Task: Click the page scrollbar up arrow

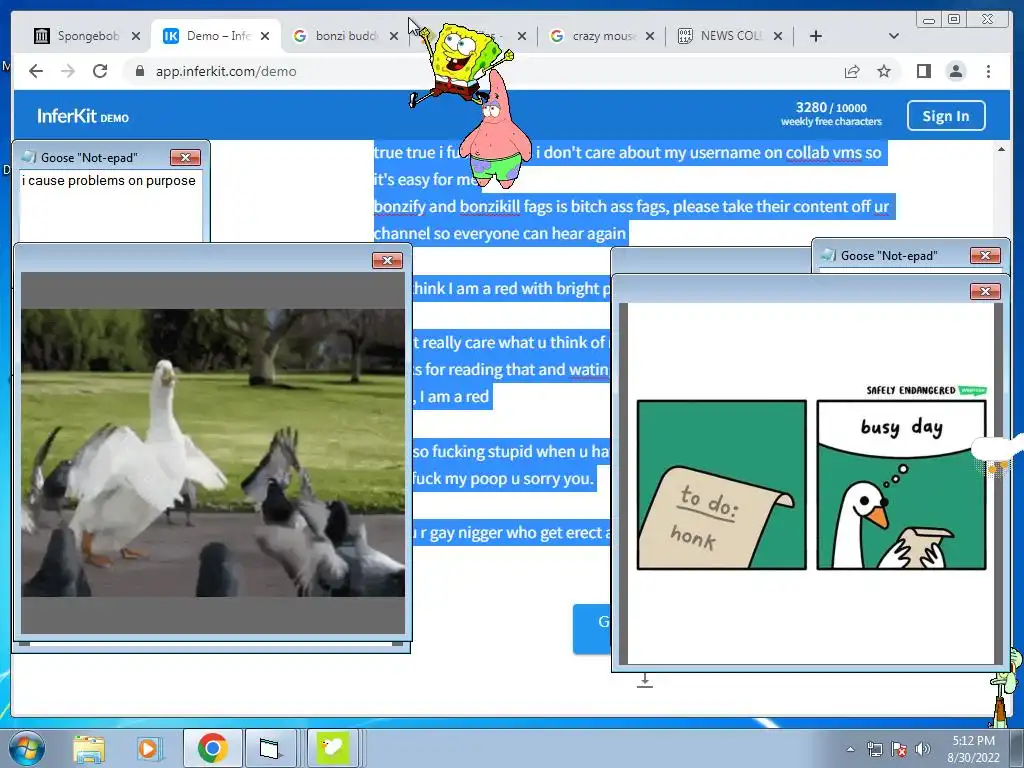Action: point(1001,150)
